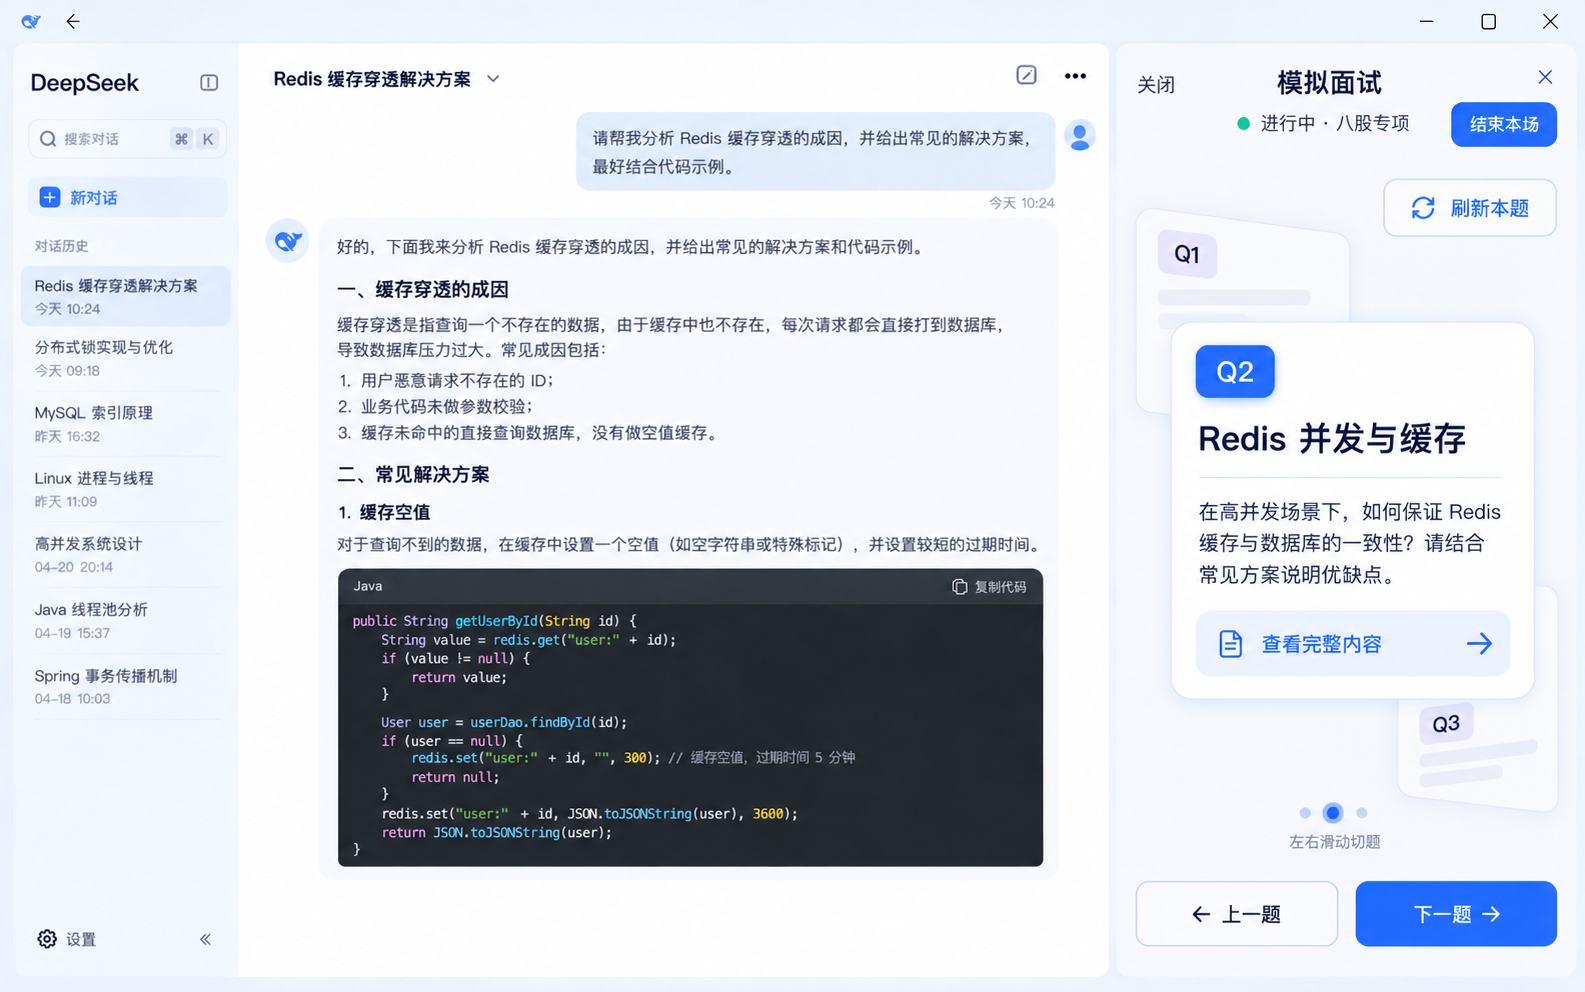
Task: Click the DeepSeek assistant avatar
Action: [288, 241]
